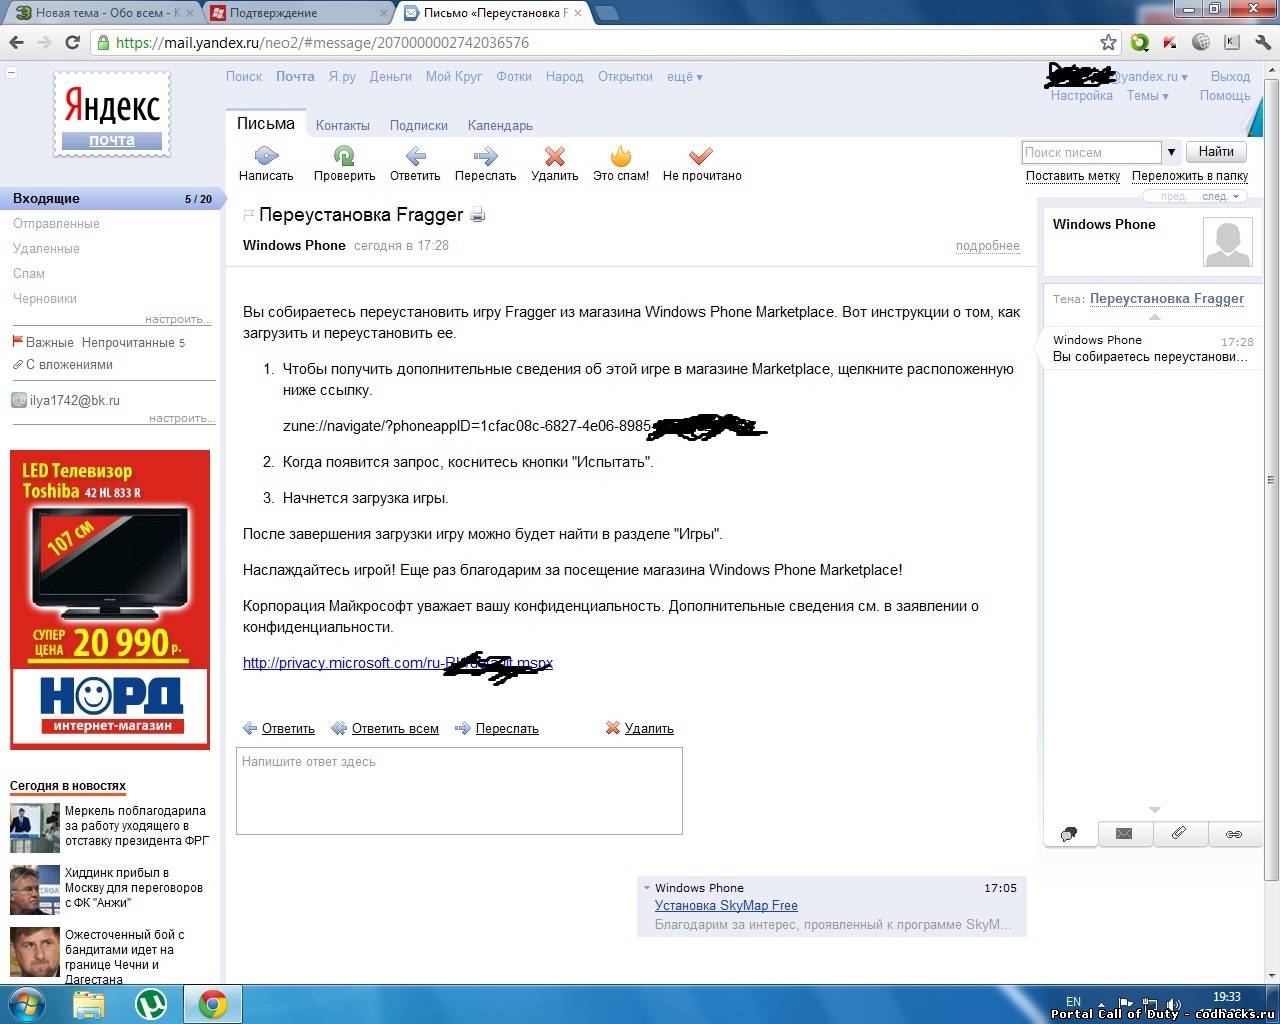
Task: Open the Черновики folder
Action: 45,298
